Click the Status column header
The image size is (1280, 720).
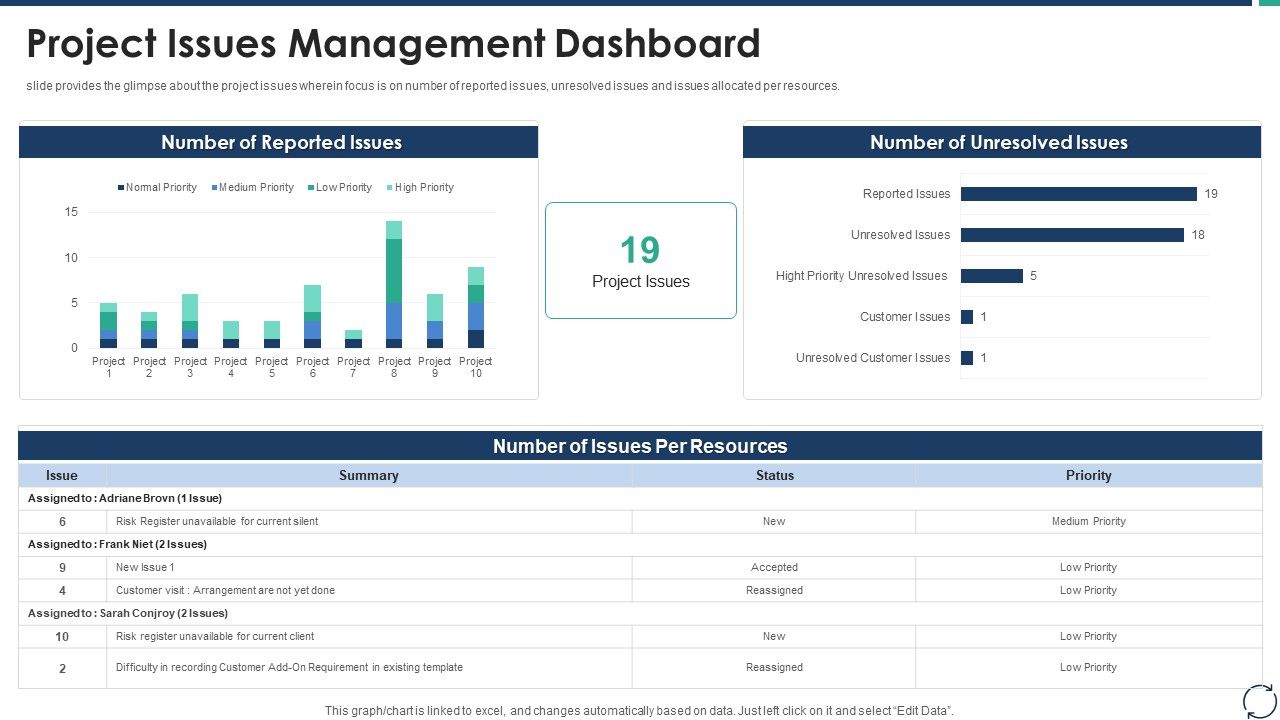(x=774, y=475)
